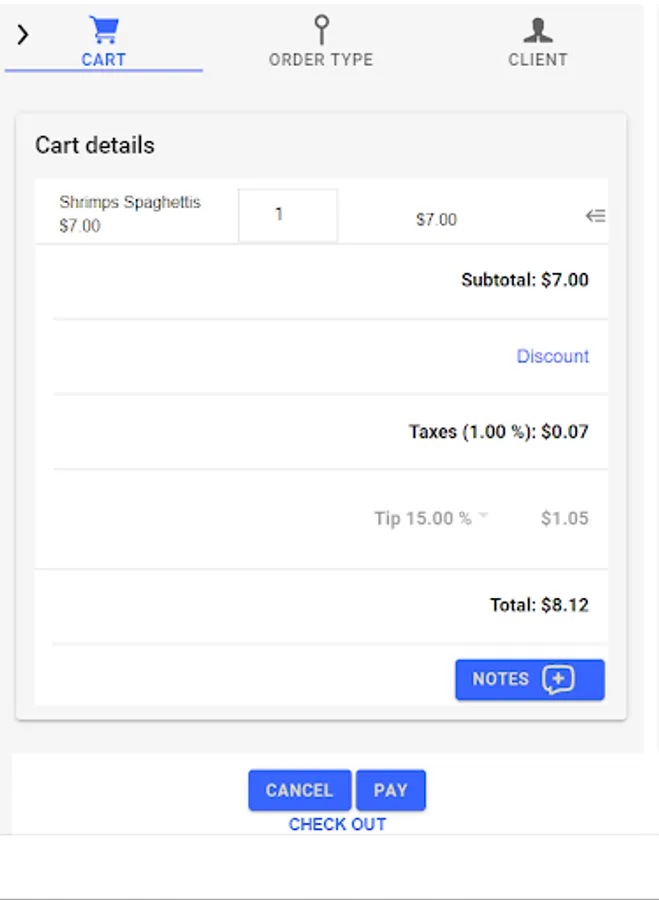Viewport: 659px width, 900px height.
Task: Apply a Discount to the cart
Action: point(553,357)
